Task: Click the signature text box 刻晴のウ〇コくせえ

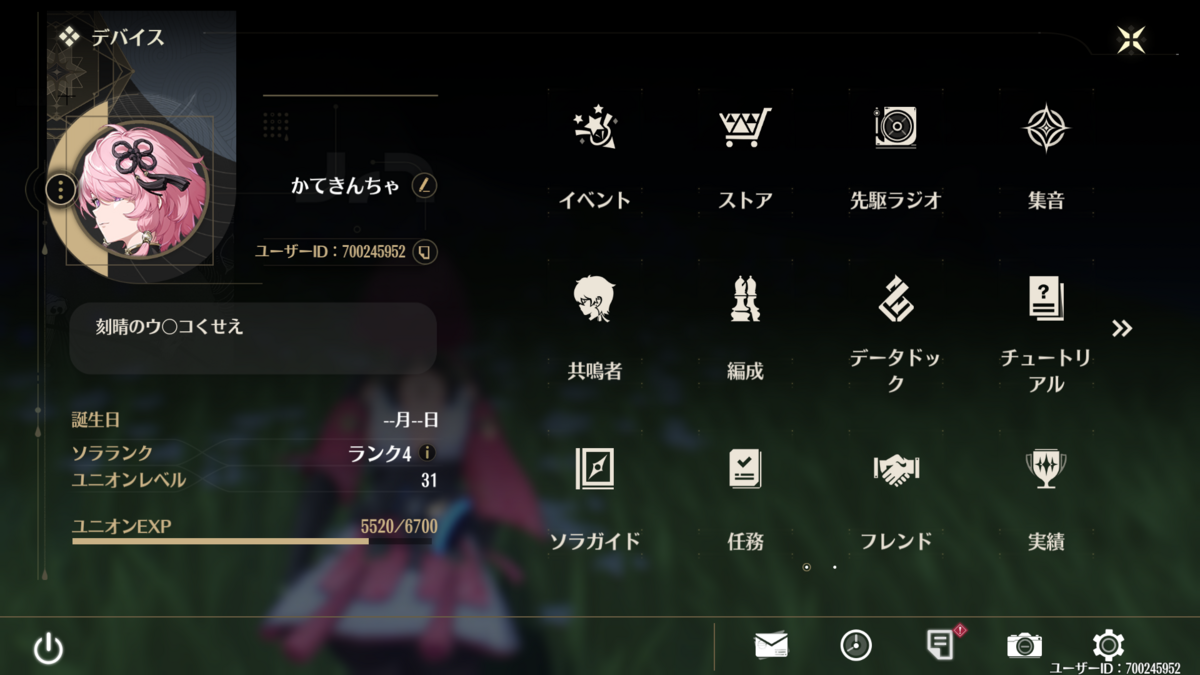Action: click(253, 338)
